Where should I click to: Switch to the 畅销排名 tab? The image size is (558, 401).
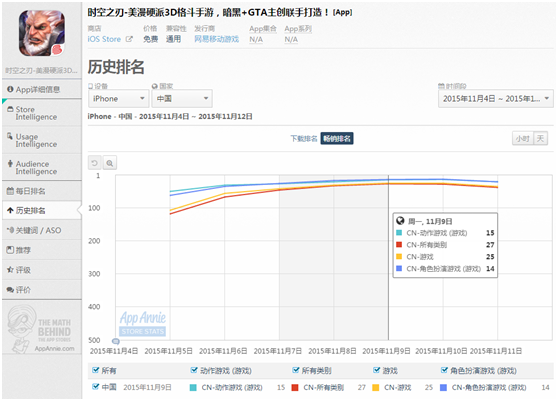[337, 138]
